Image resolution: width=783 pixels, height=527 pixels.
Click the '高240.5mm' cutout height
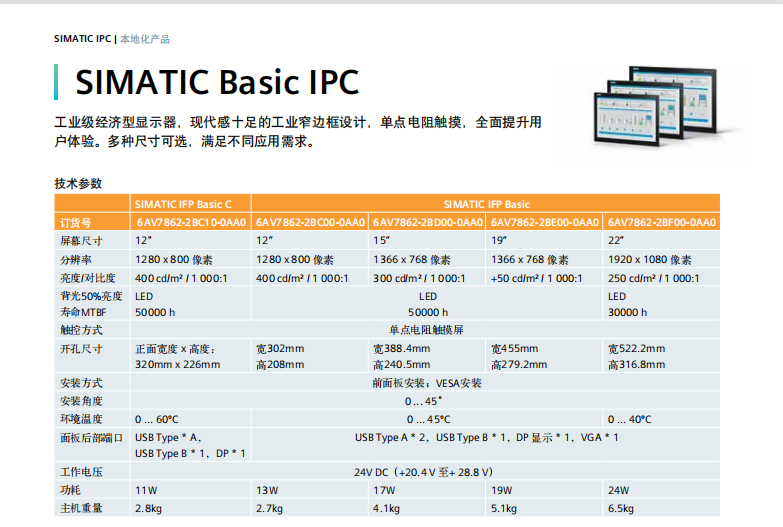point(401,365)
